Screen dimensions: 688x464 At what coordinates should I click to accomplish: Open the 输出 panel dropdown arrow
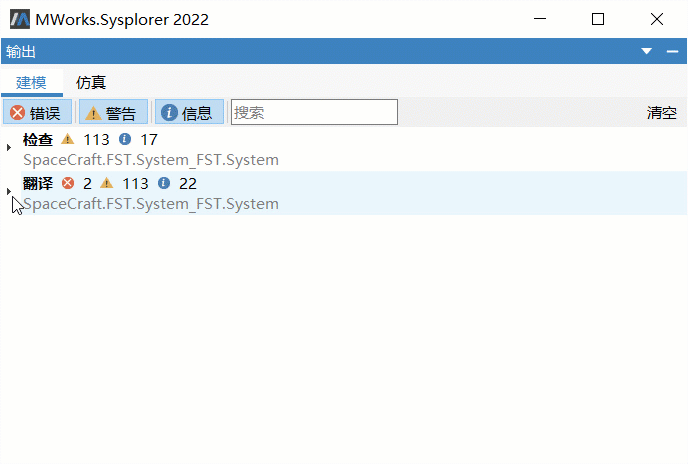(646, 51)
